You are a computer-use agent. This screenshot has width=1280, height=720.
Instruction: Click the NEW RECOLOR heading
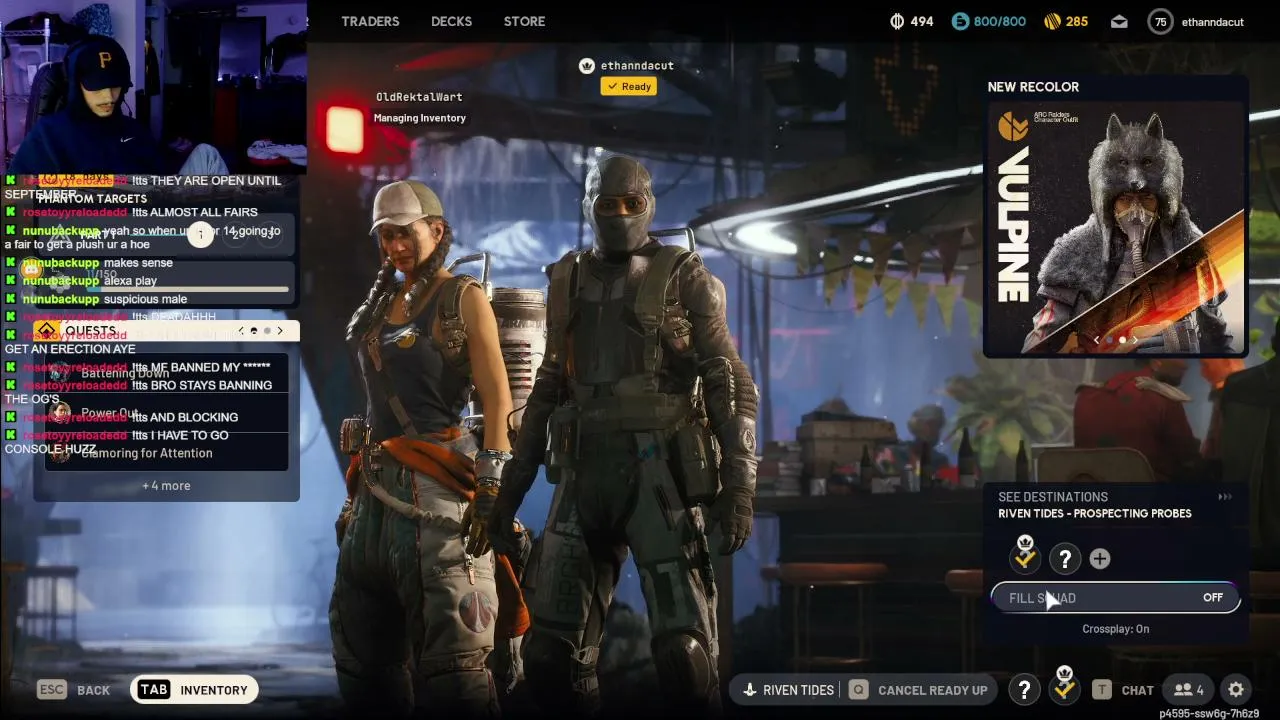click(1033, 87)
